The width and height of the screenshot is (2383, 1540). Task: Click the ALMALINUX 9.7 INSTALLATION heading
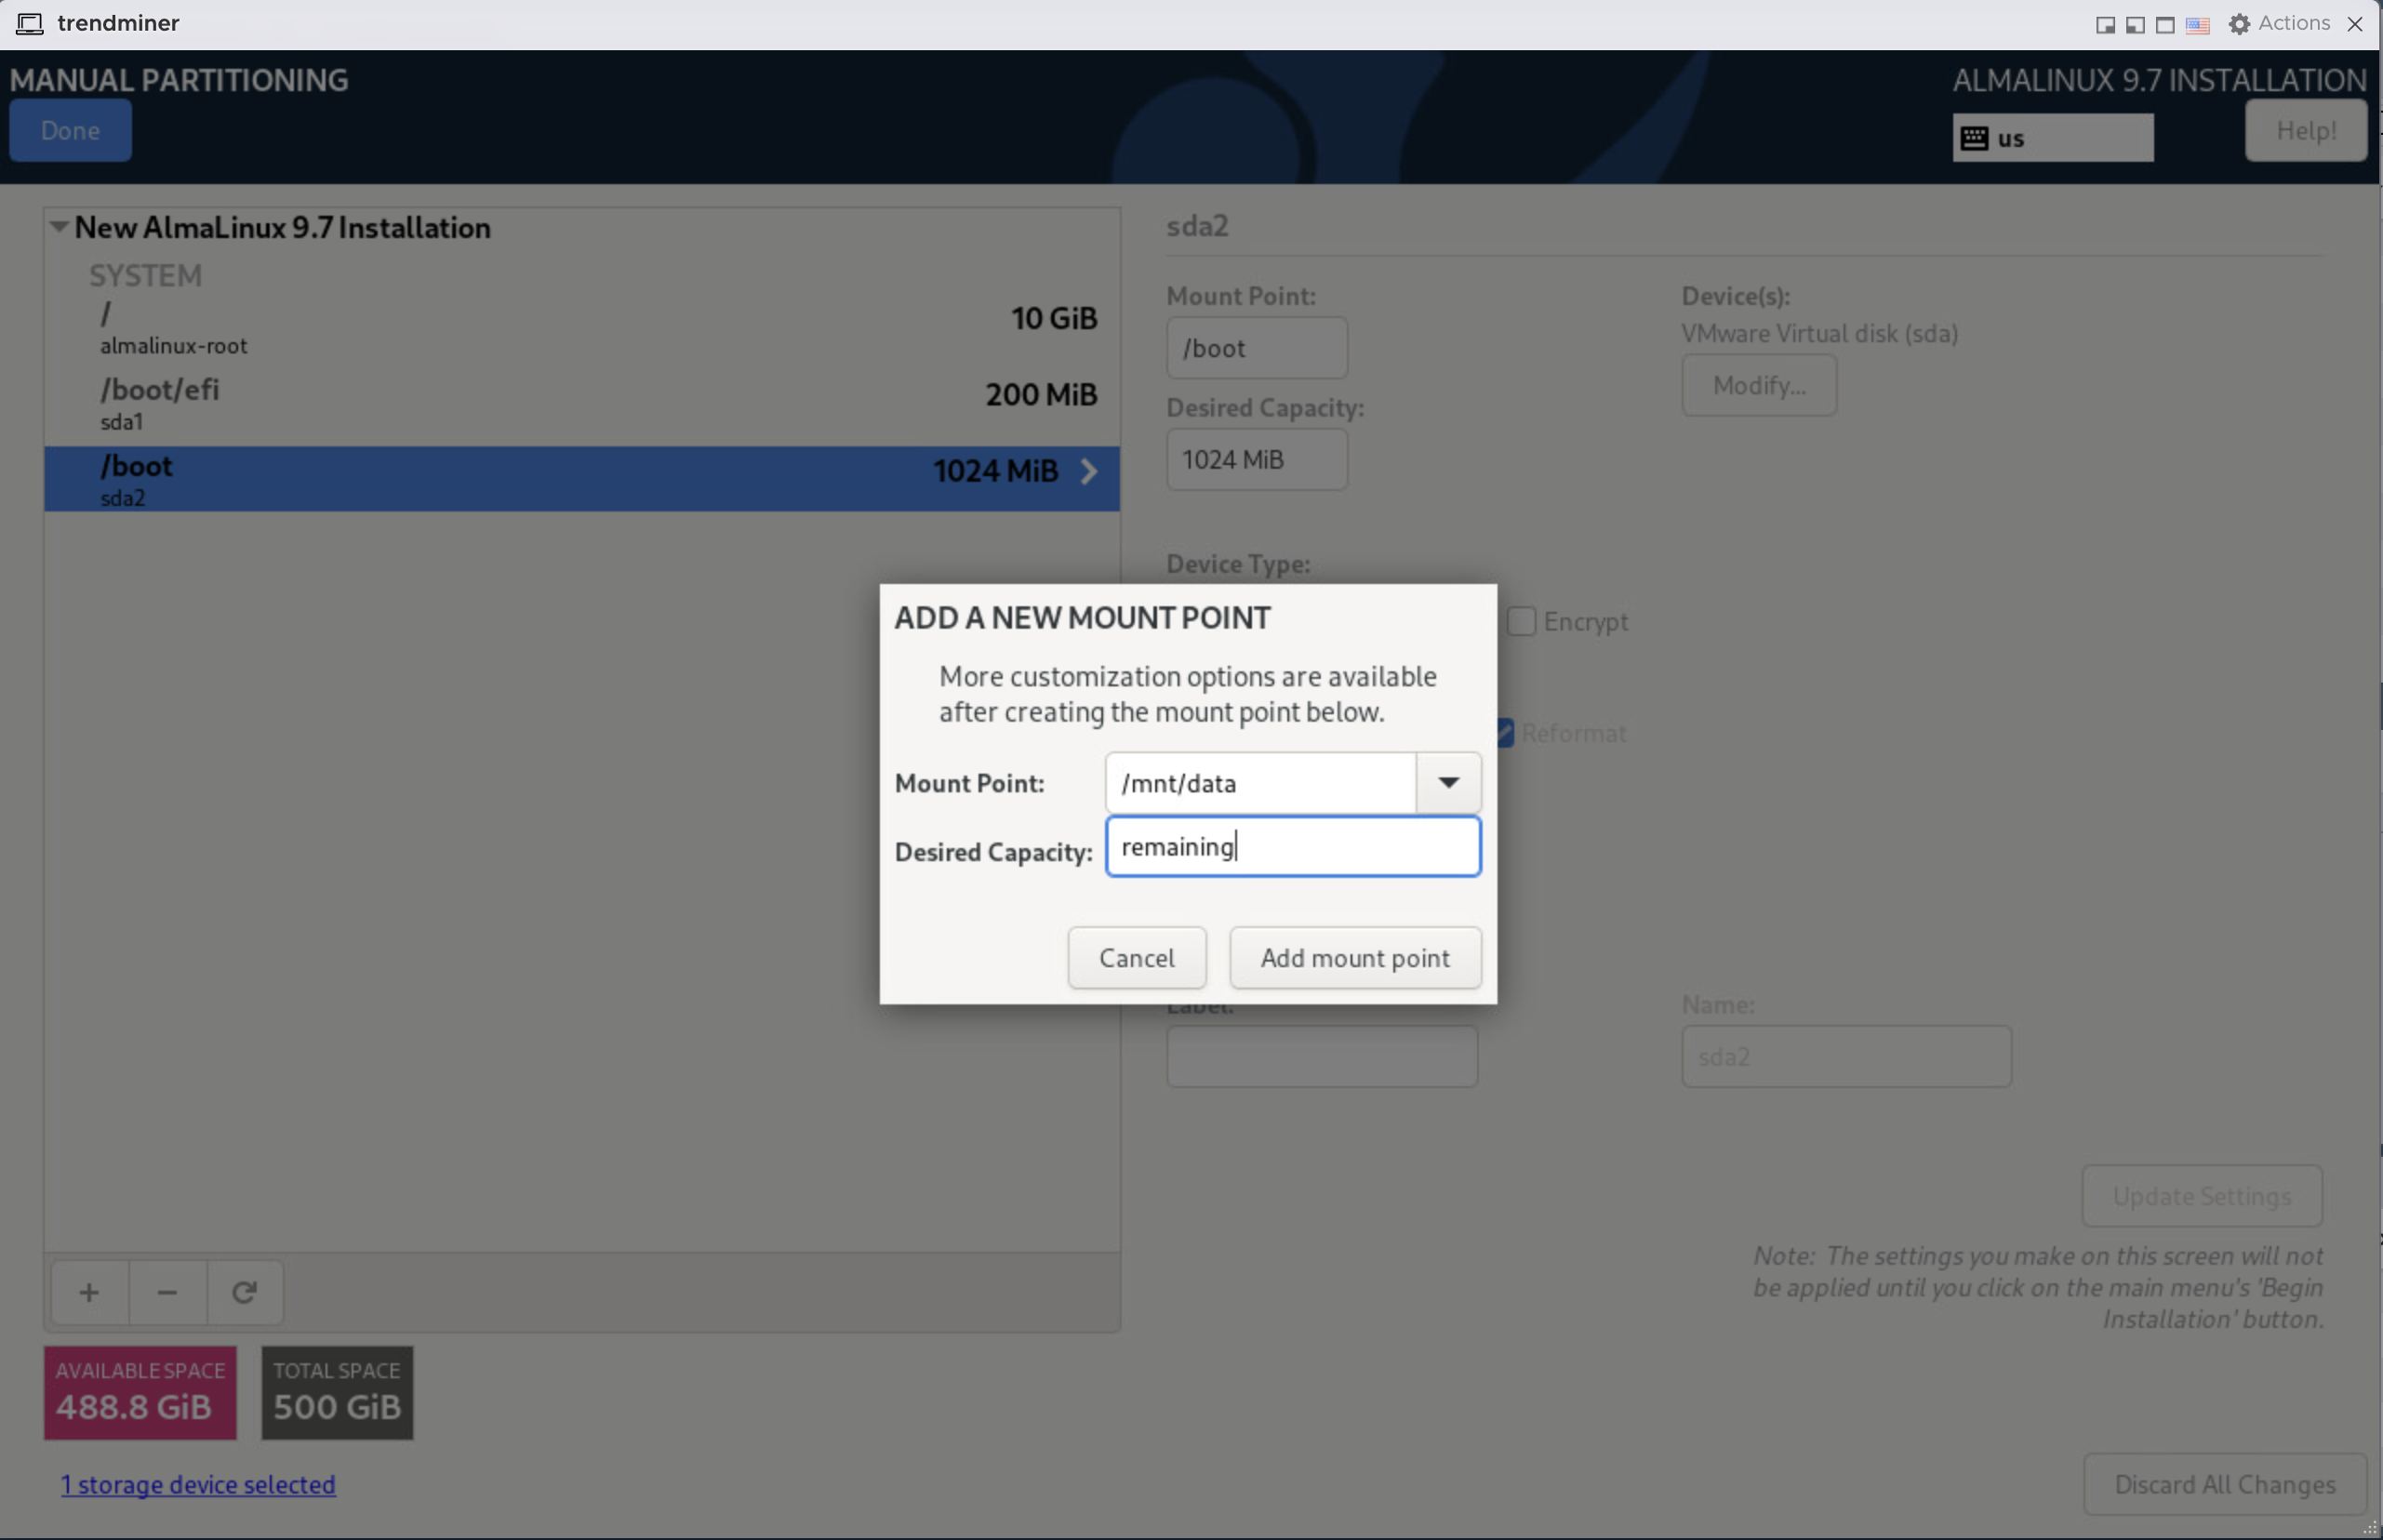(2159, 80)
